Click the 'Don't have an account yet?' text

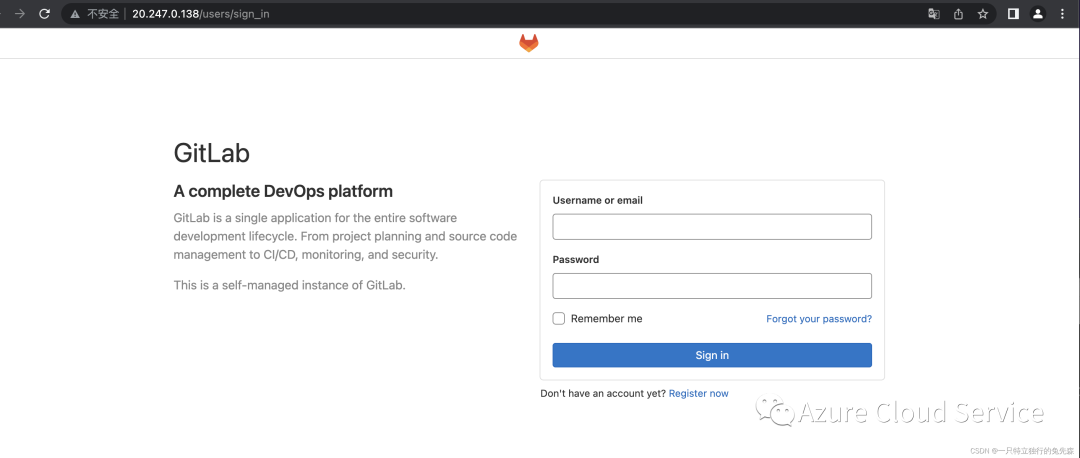point(603,393)
